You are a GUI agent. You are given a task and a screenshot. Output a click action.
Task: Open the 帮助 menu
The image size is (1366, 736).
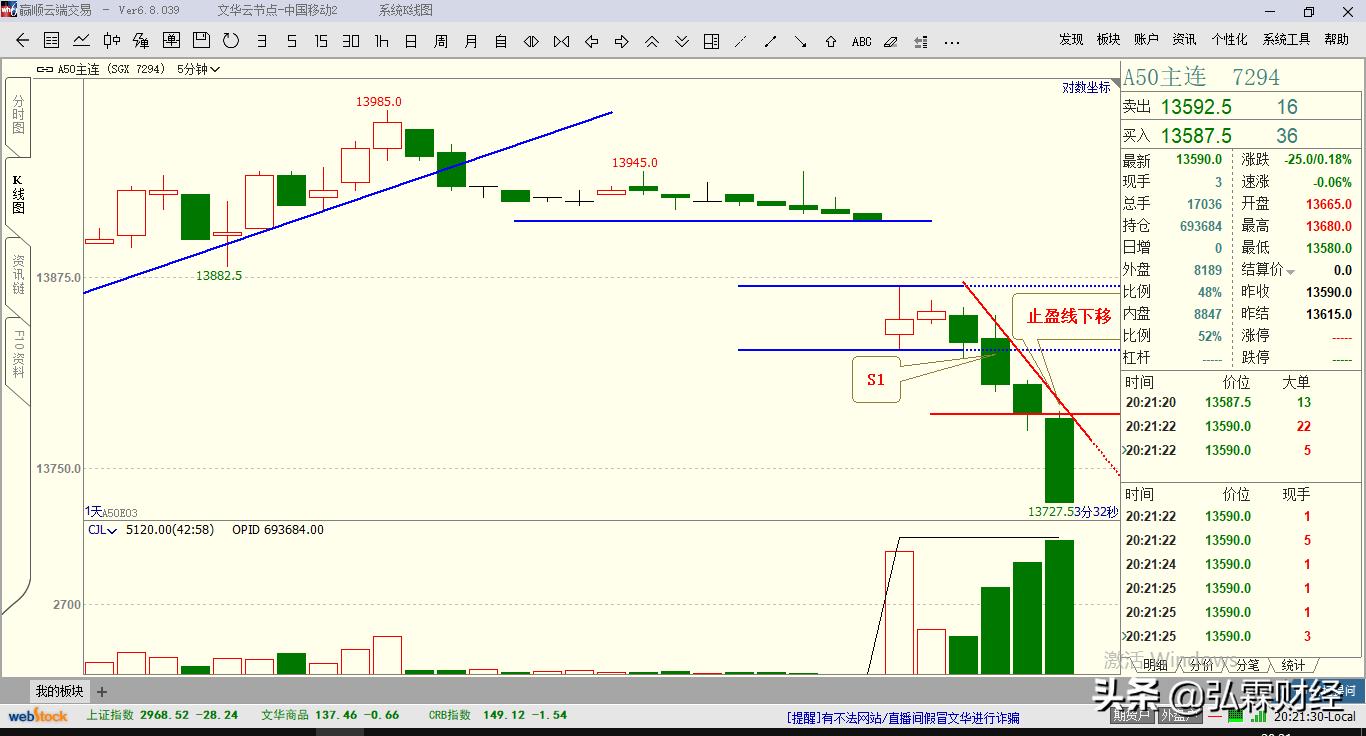(1336, 40)
